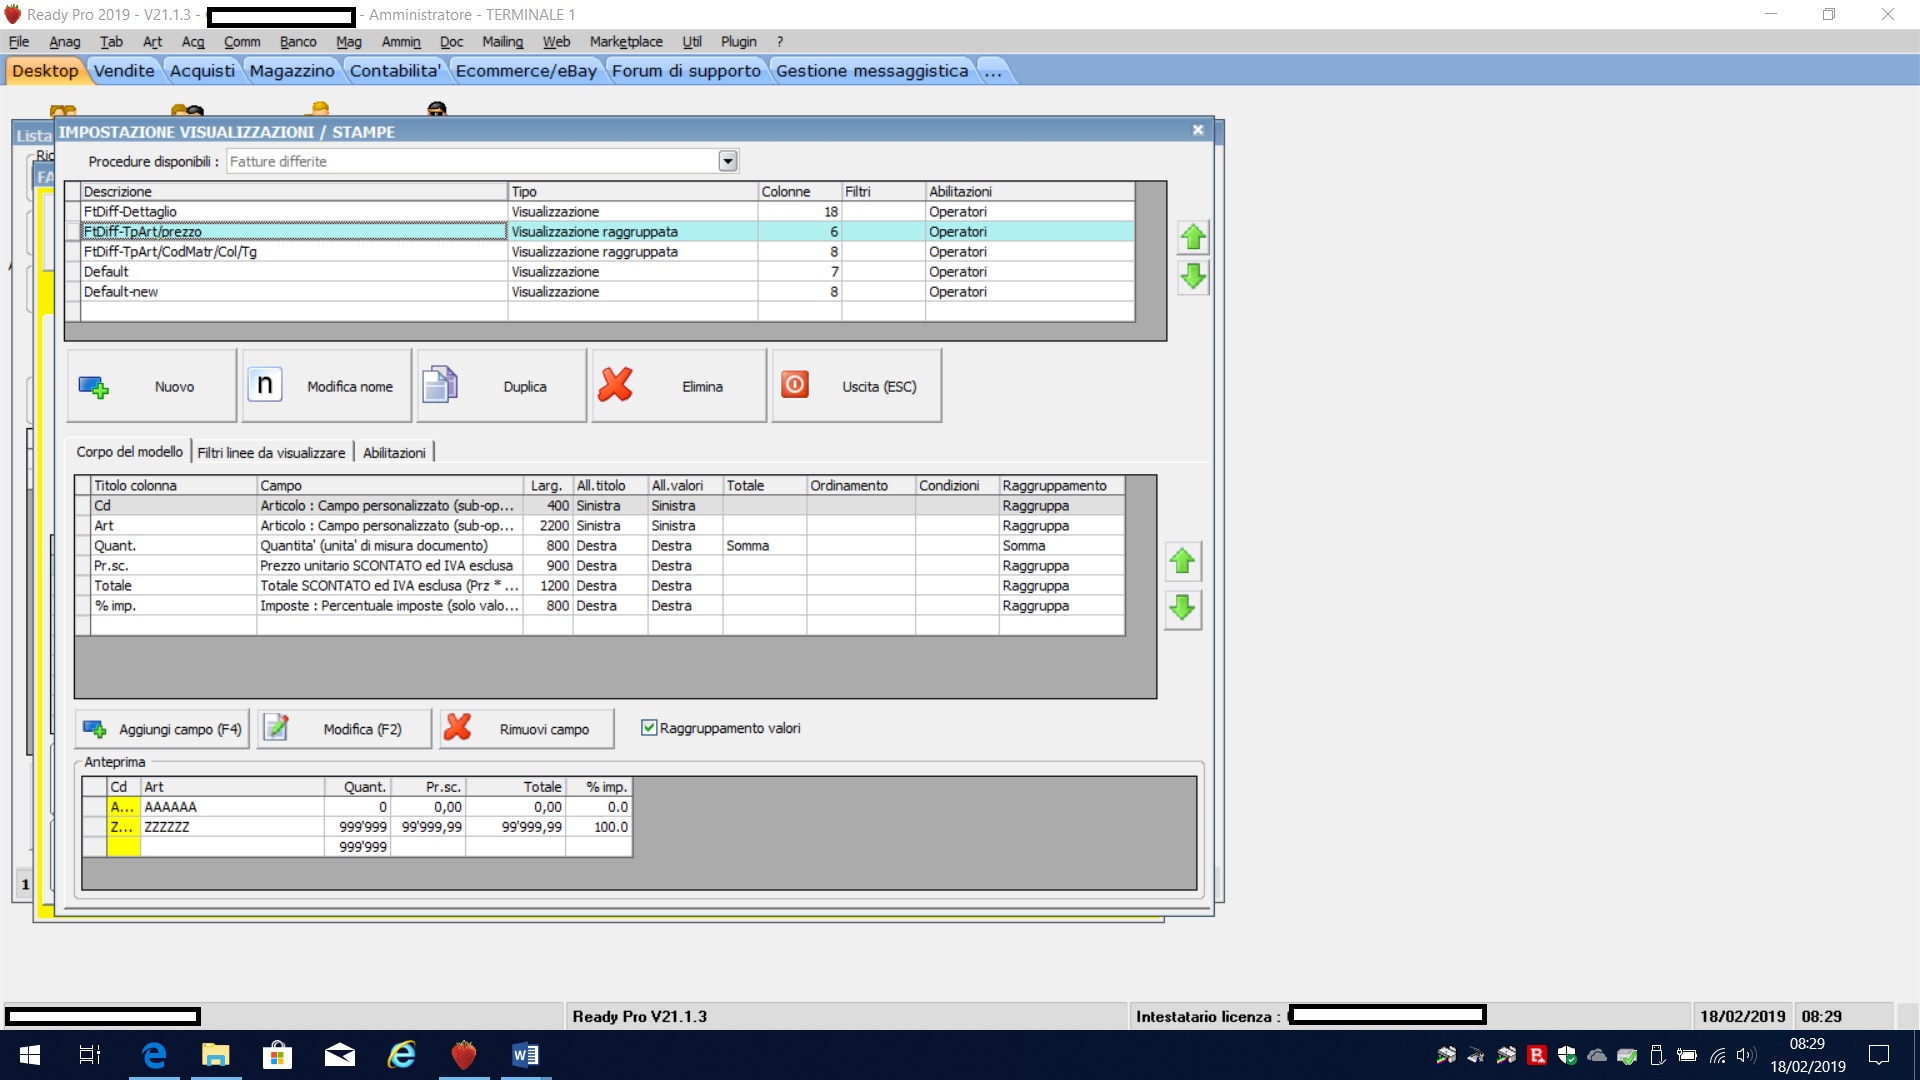Image resolution: width=1920 pixels, height=1080 pixels.
Task: Click the Nuovo button with plus icon
Action: coord(152,386)
